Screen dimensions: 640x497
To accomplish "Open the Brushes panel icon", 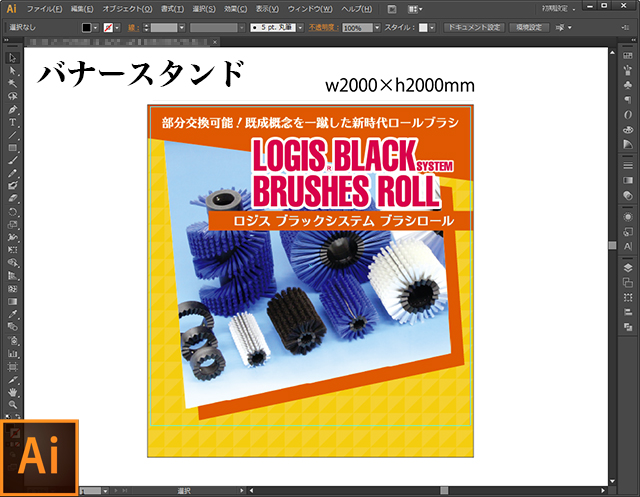I will (628, 70).
